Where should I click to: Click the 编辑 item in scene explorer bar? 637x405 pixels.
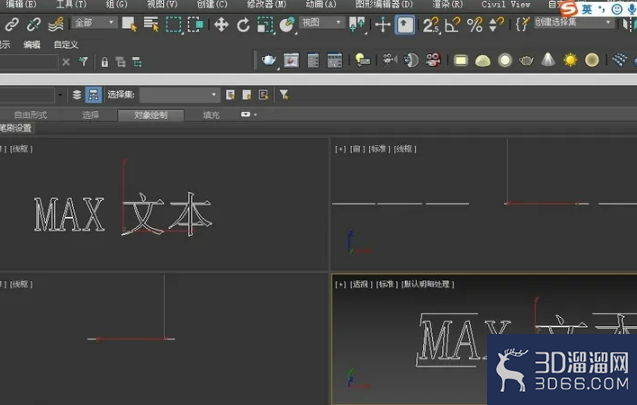pyautogui.click(x=32, y=45)
